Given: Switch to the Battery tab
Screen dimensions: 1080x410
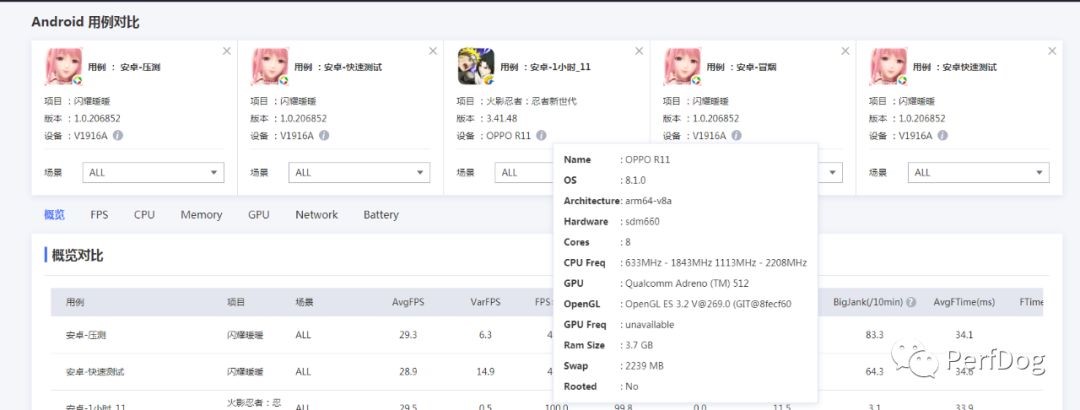Looking at the screenshot, I should 381,214.
